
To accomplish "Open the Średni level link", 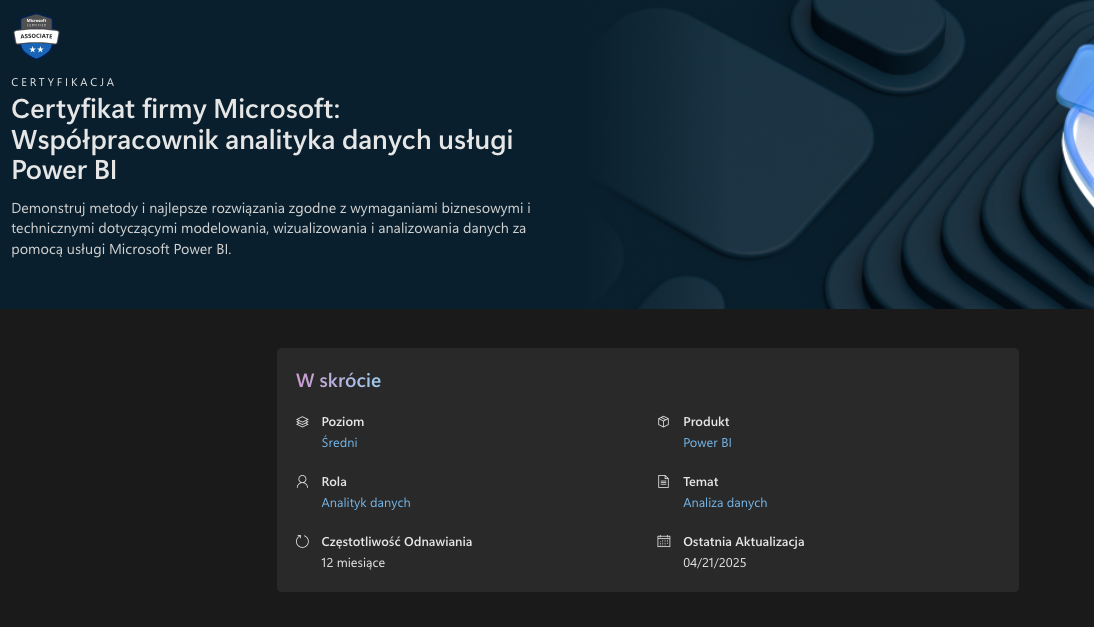I will (x=339, y=442).
